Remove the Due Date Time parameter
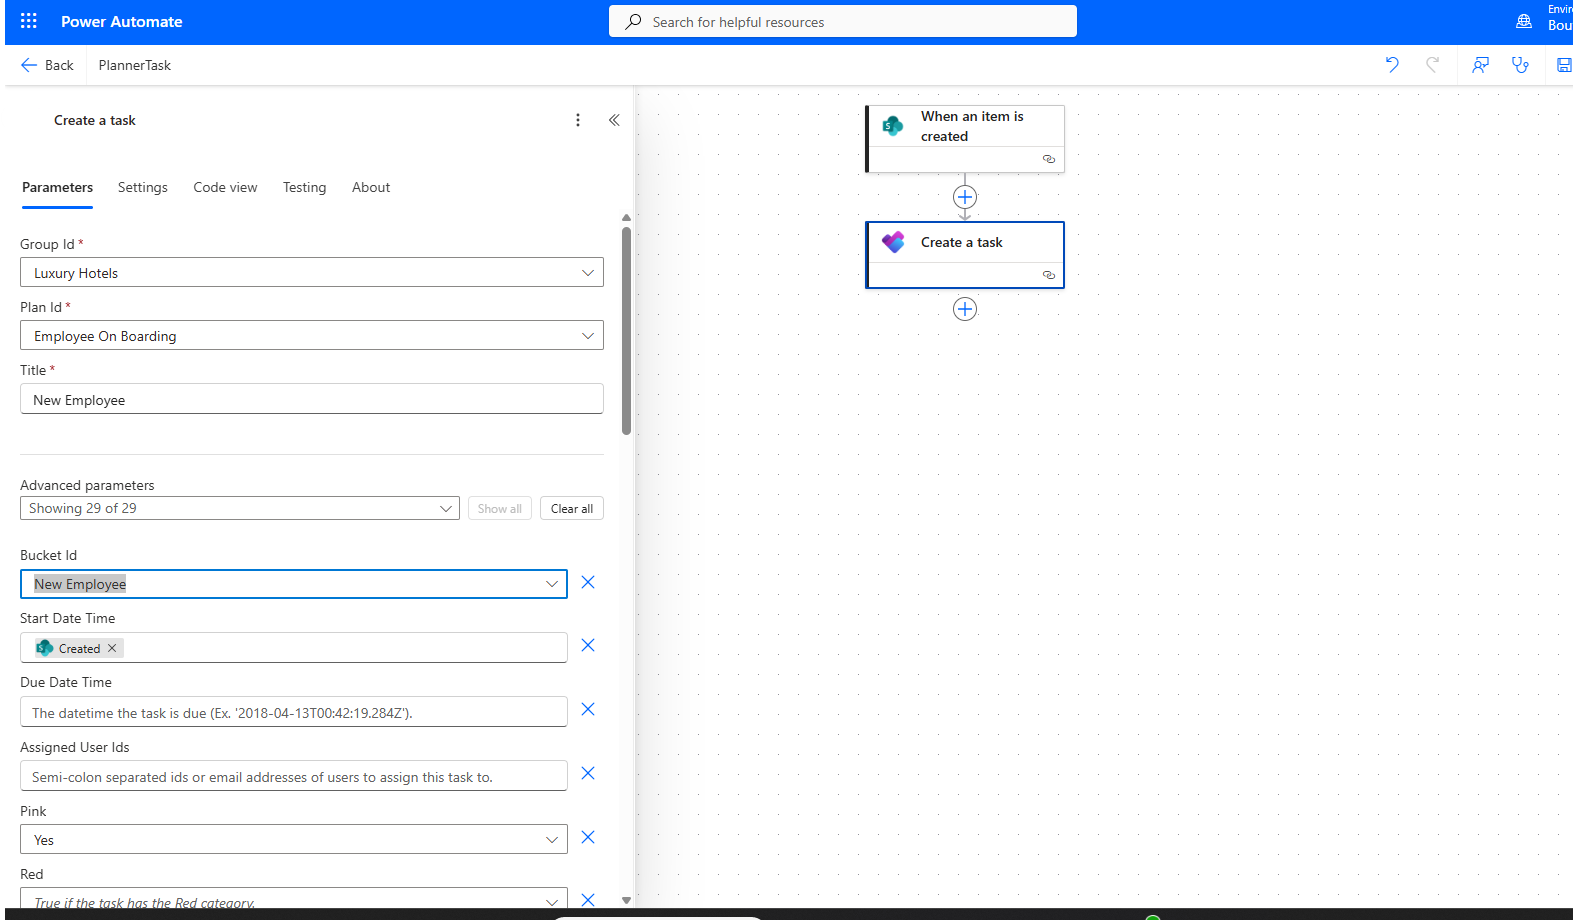This screenshot has width=1573, height=920. click(588, 709)
